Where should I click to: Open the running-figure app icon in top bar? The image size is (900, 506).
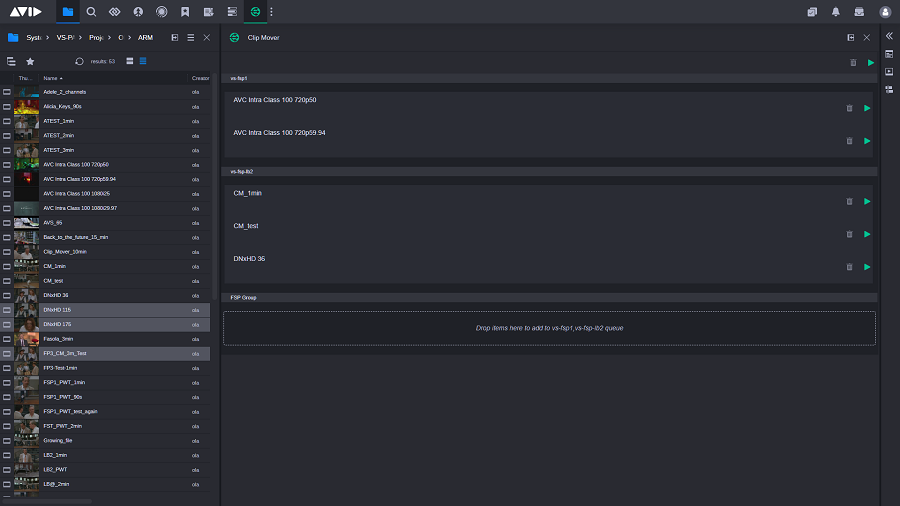point(138,11)
